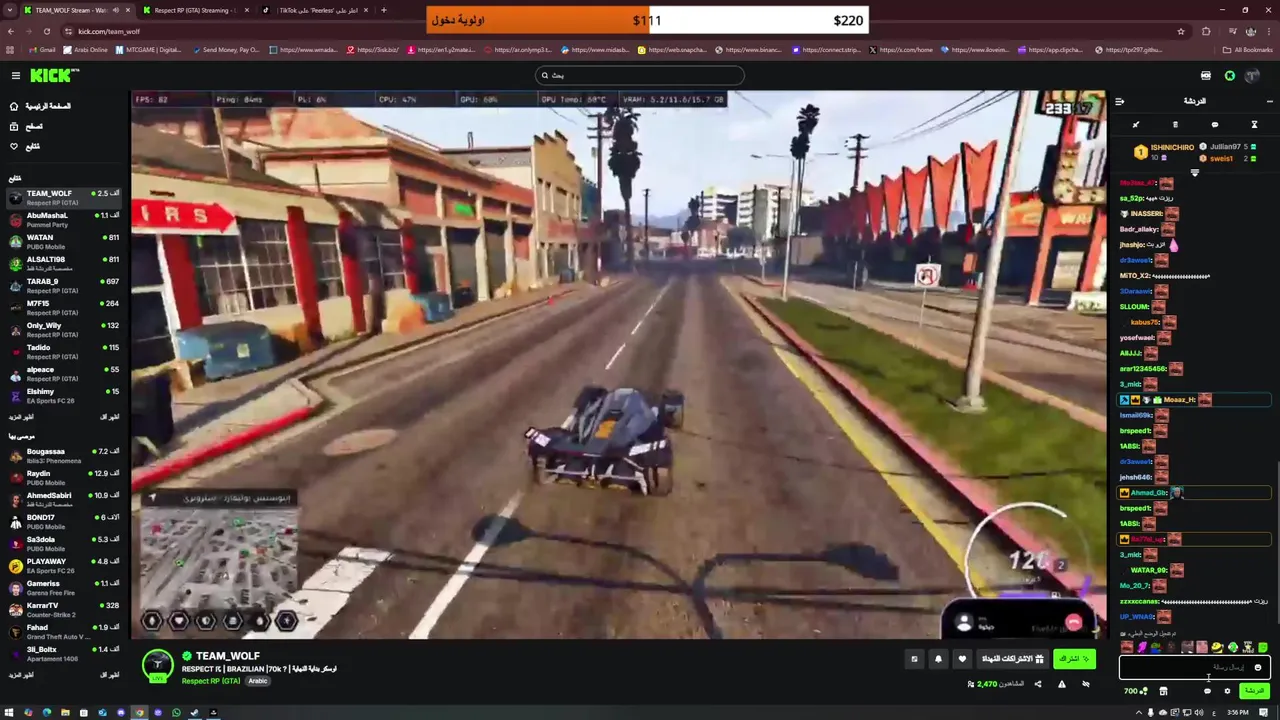The height and width of the screenshot is (720, 1280).
Task: Collapse chat using the arrow-list icon
Action: tap(1119, 101)
